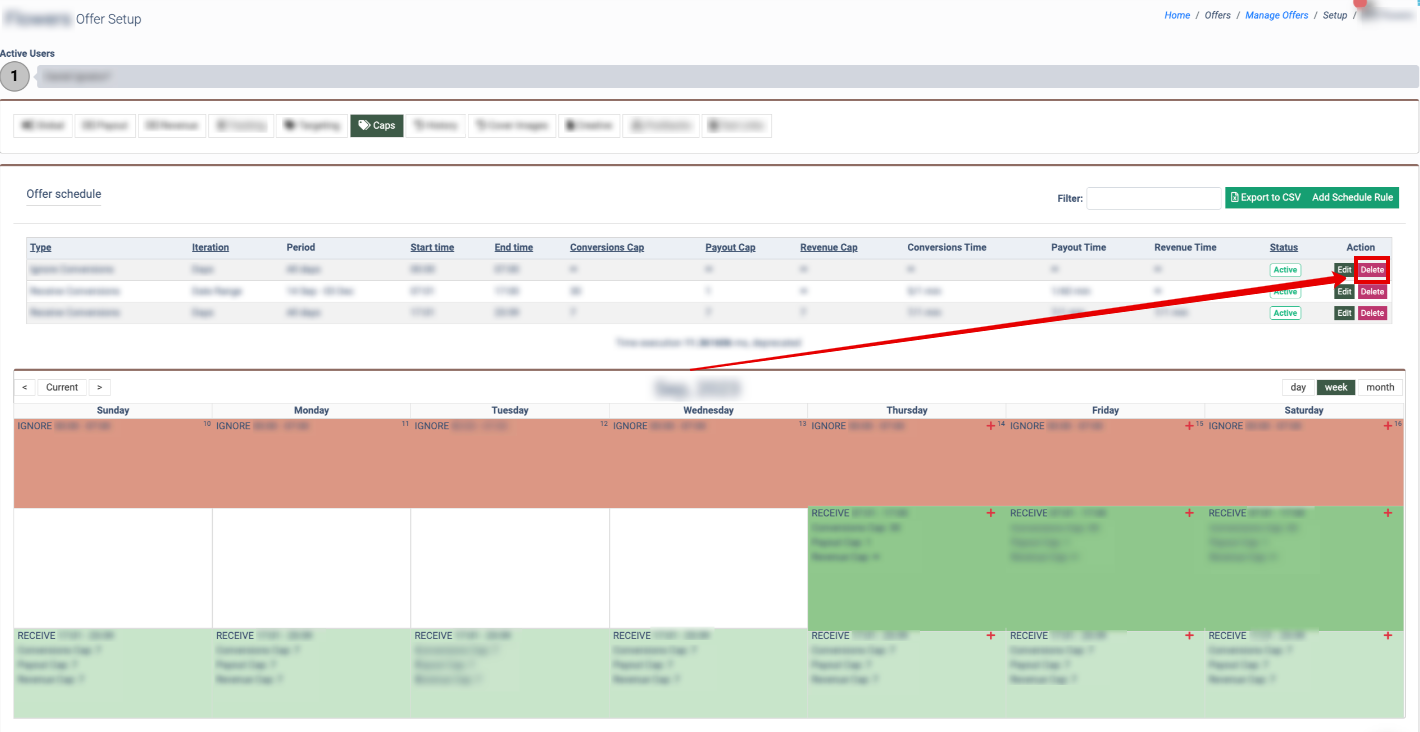Screen dimensions: 1420x732
Task: Click the Add Schedule Rule button
Action: (x=1352, y=198)
